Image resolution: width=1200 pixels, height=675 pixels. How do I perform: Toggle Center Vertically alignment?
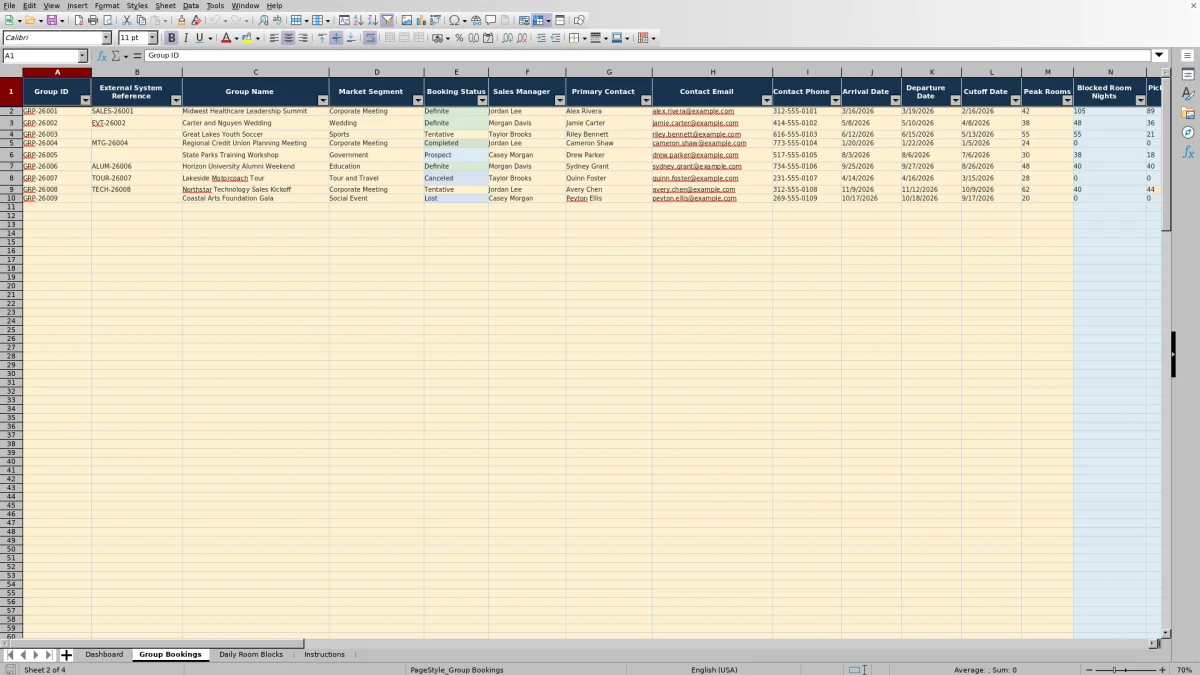tap(336, 38)
